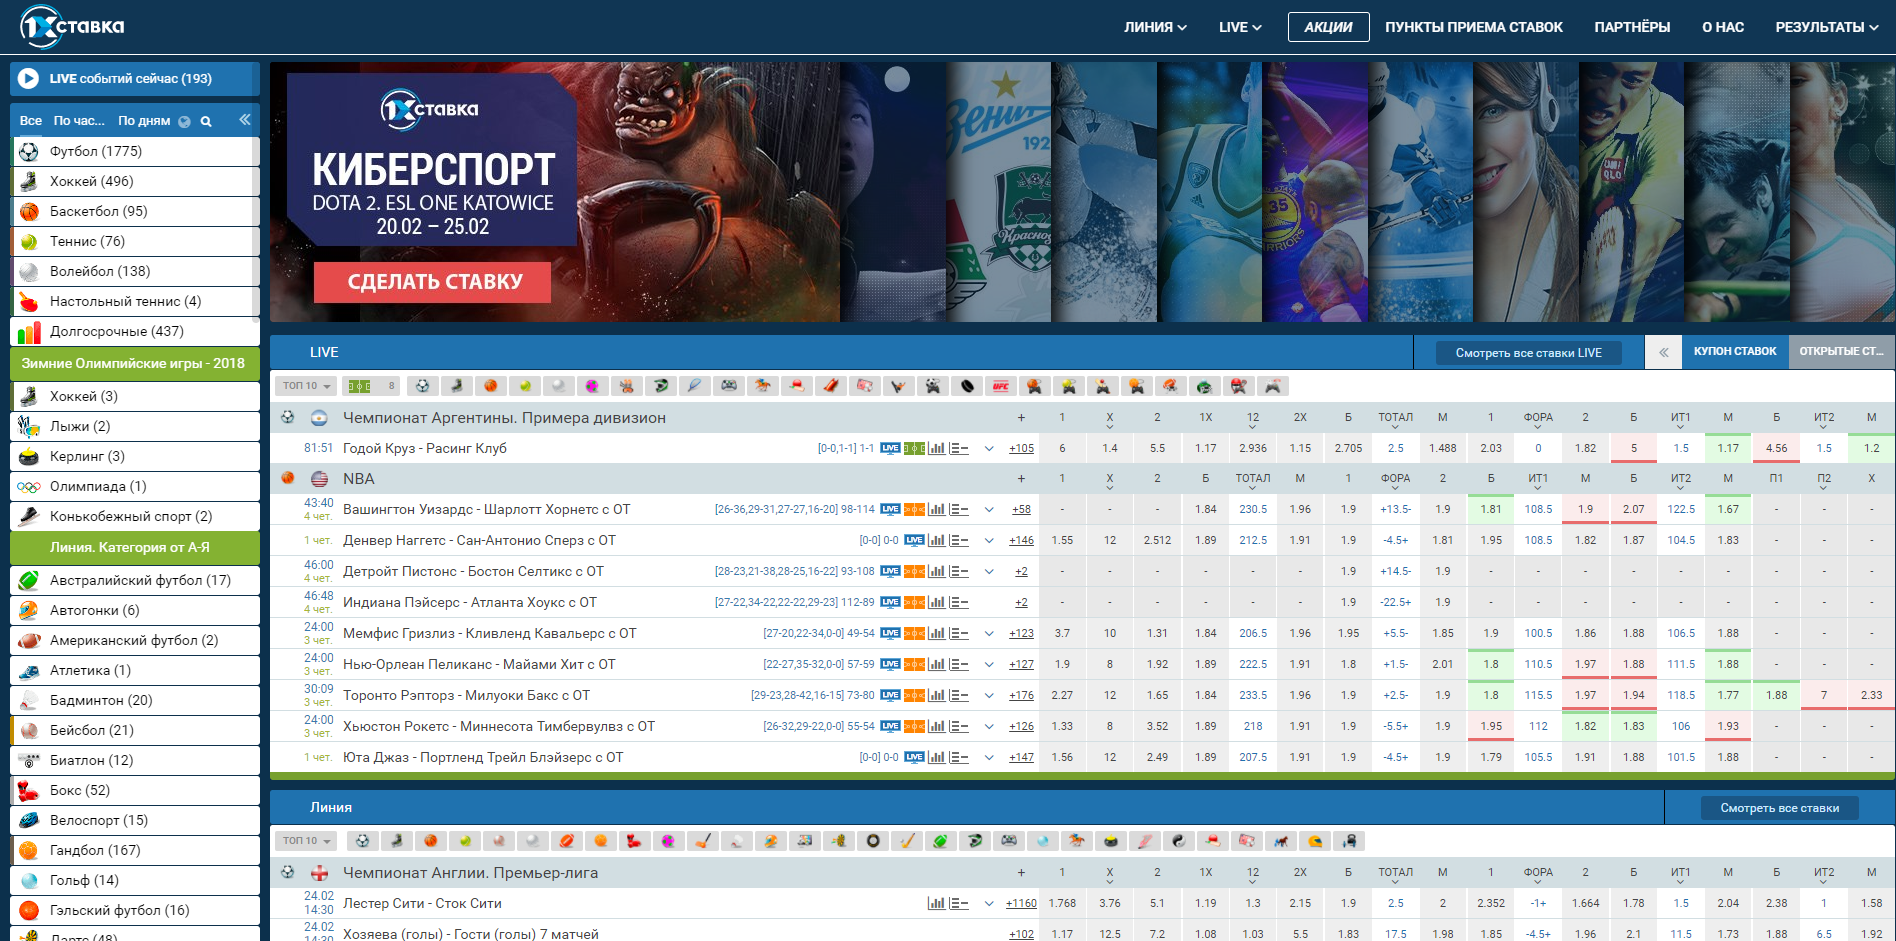The width and height of the screenshot is (1896, 941).
Task: Switch to the ОТКРЫТЫЕ СТ... tab
Action: (x=1840, y=351)
